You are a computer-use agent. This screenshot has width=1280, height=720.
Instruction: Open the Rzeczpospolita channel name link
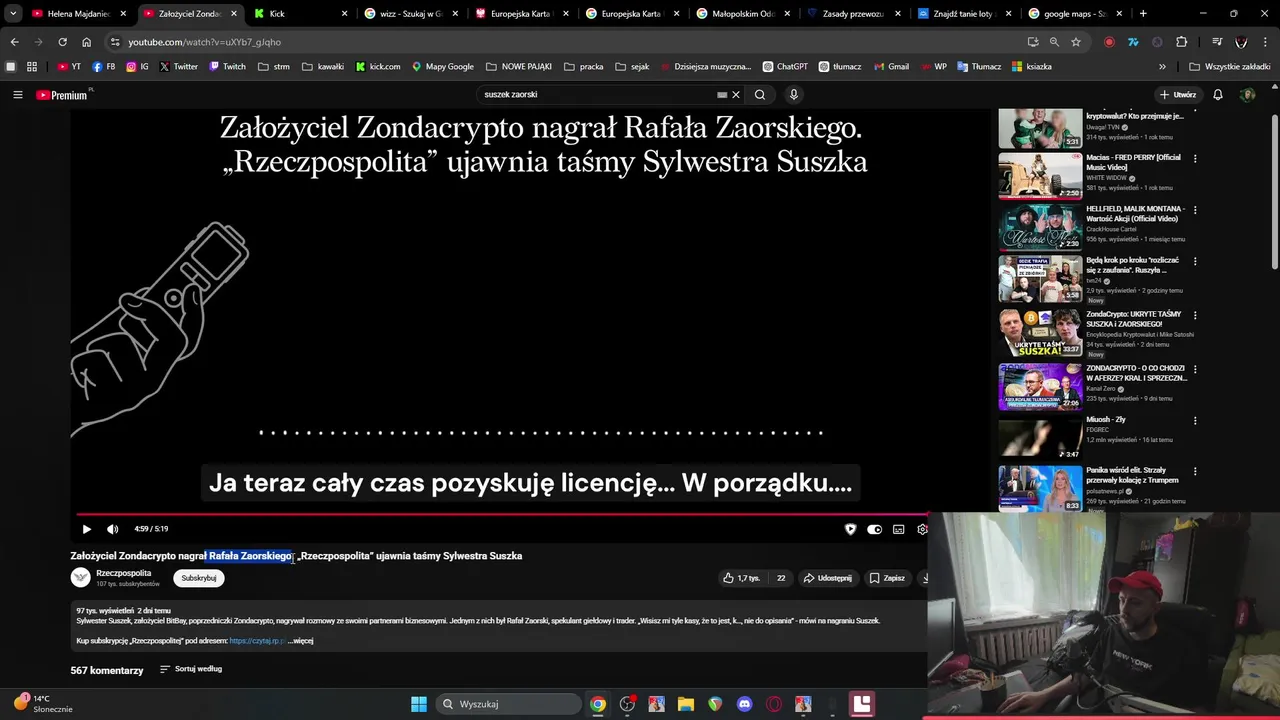point(123,573)
